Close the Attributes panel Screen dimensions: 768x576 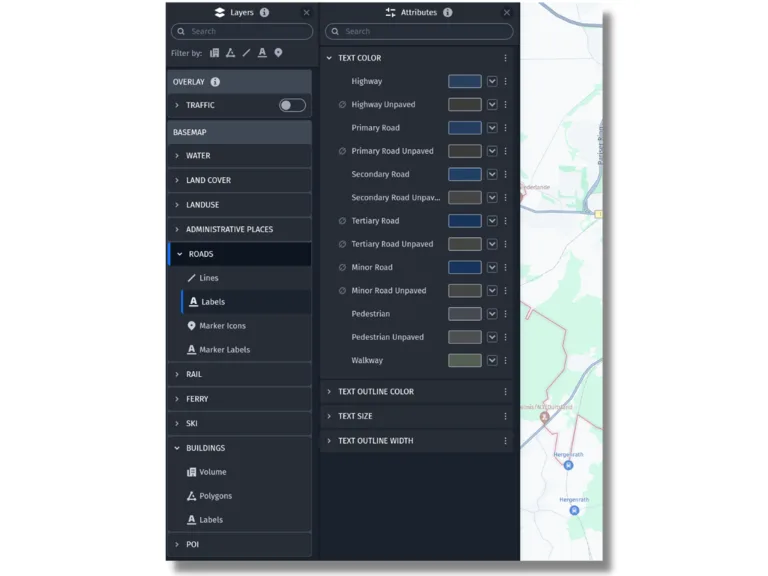click(x=507, y=12)
